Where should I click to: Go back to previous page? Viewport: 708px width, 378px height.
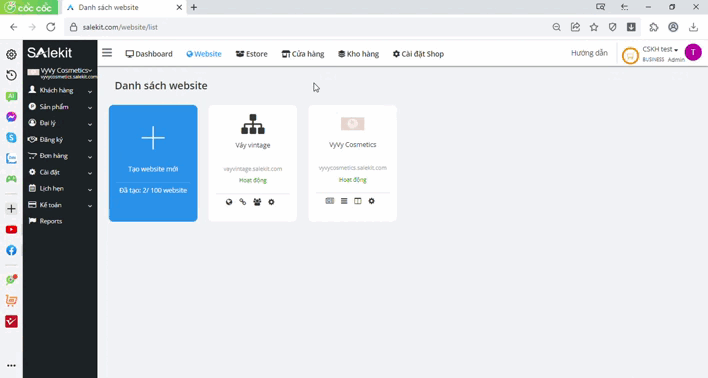tap(14, 27)
